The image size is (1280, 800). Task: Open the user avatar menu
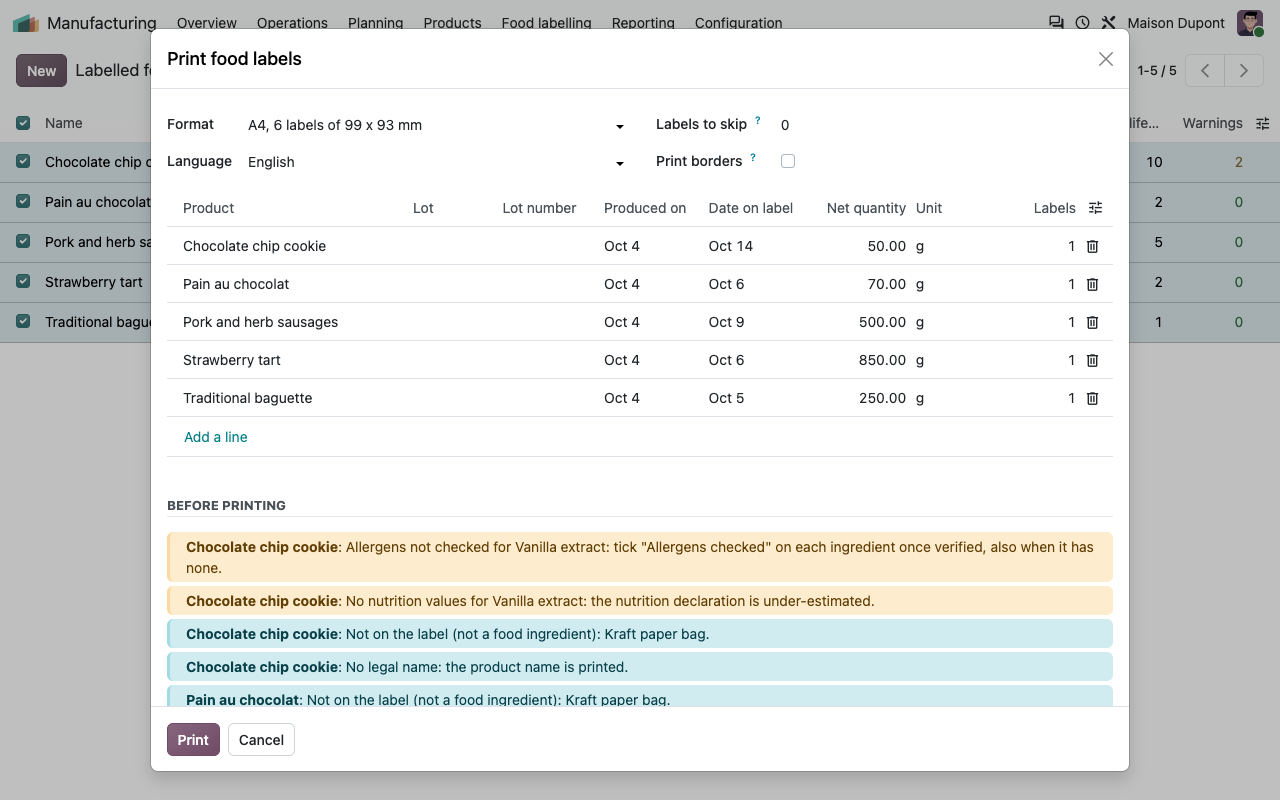(x=1250, y=23)
